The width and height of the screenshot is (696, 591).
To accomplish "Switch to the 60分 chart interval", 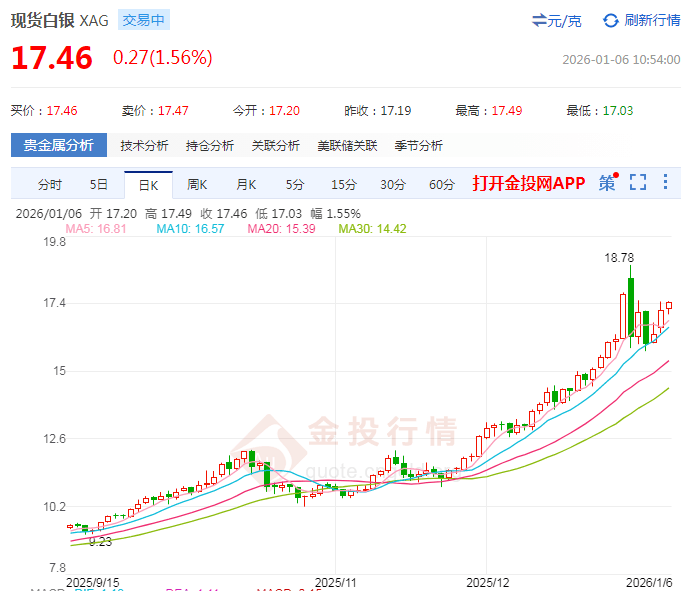I will 441,184.
